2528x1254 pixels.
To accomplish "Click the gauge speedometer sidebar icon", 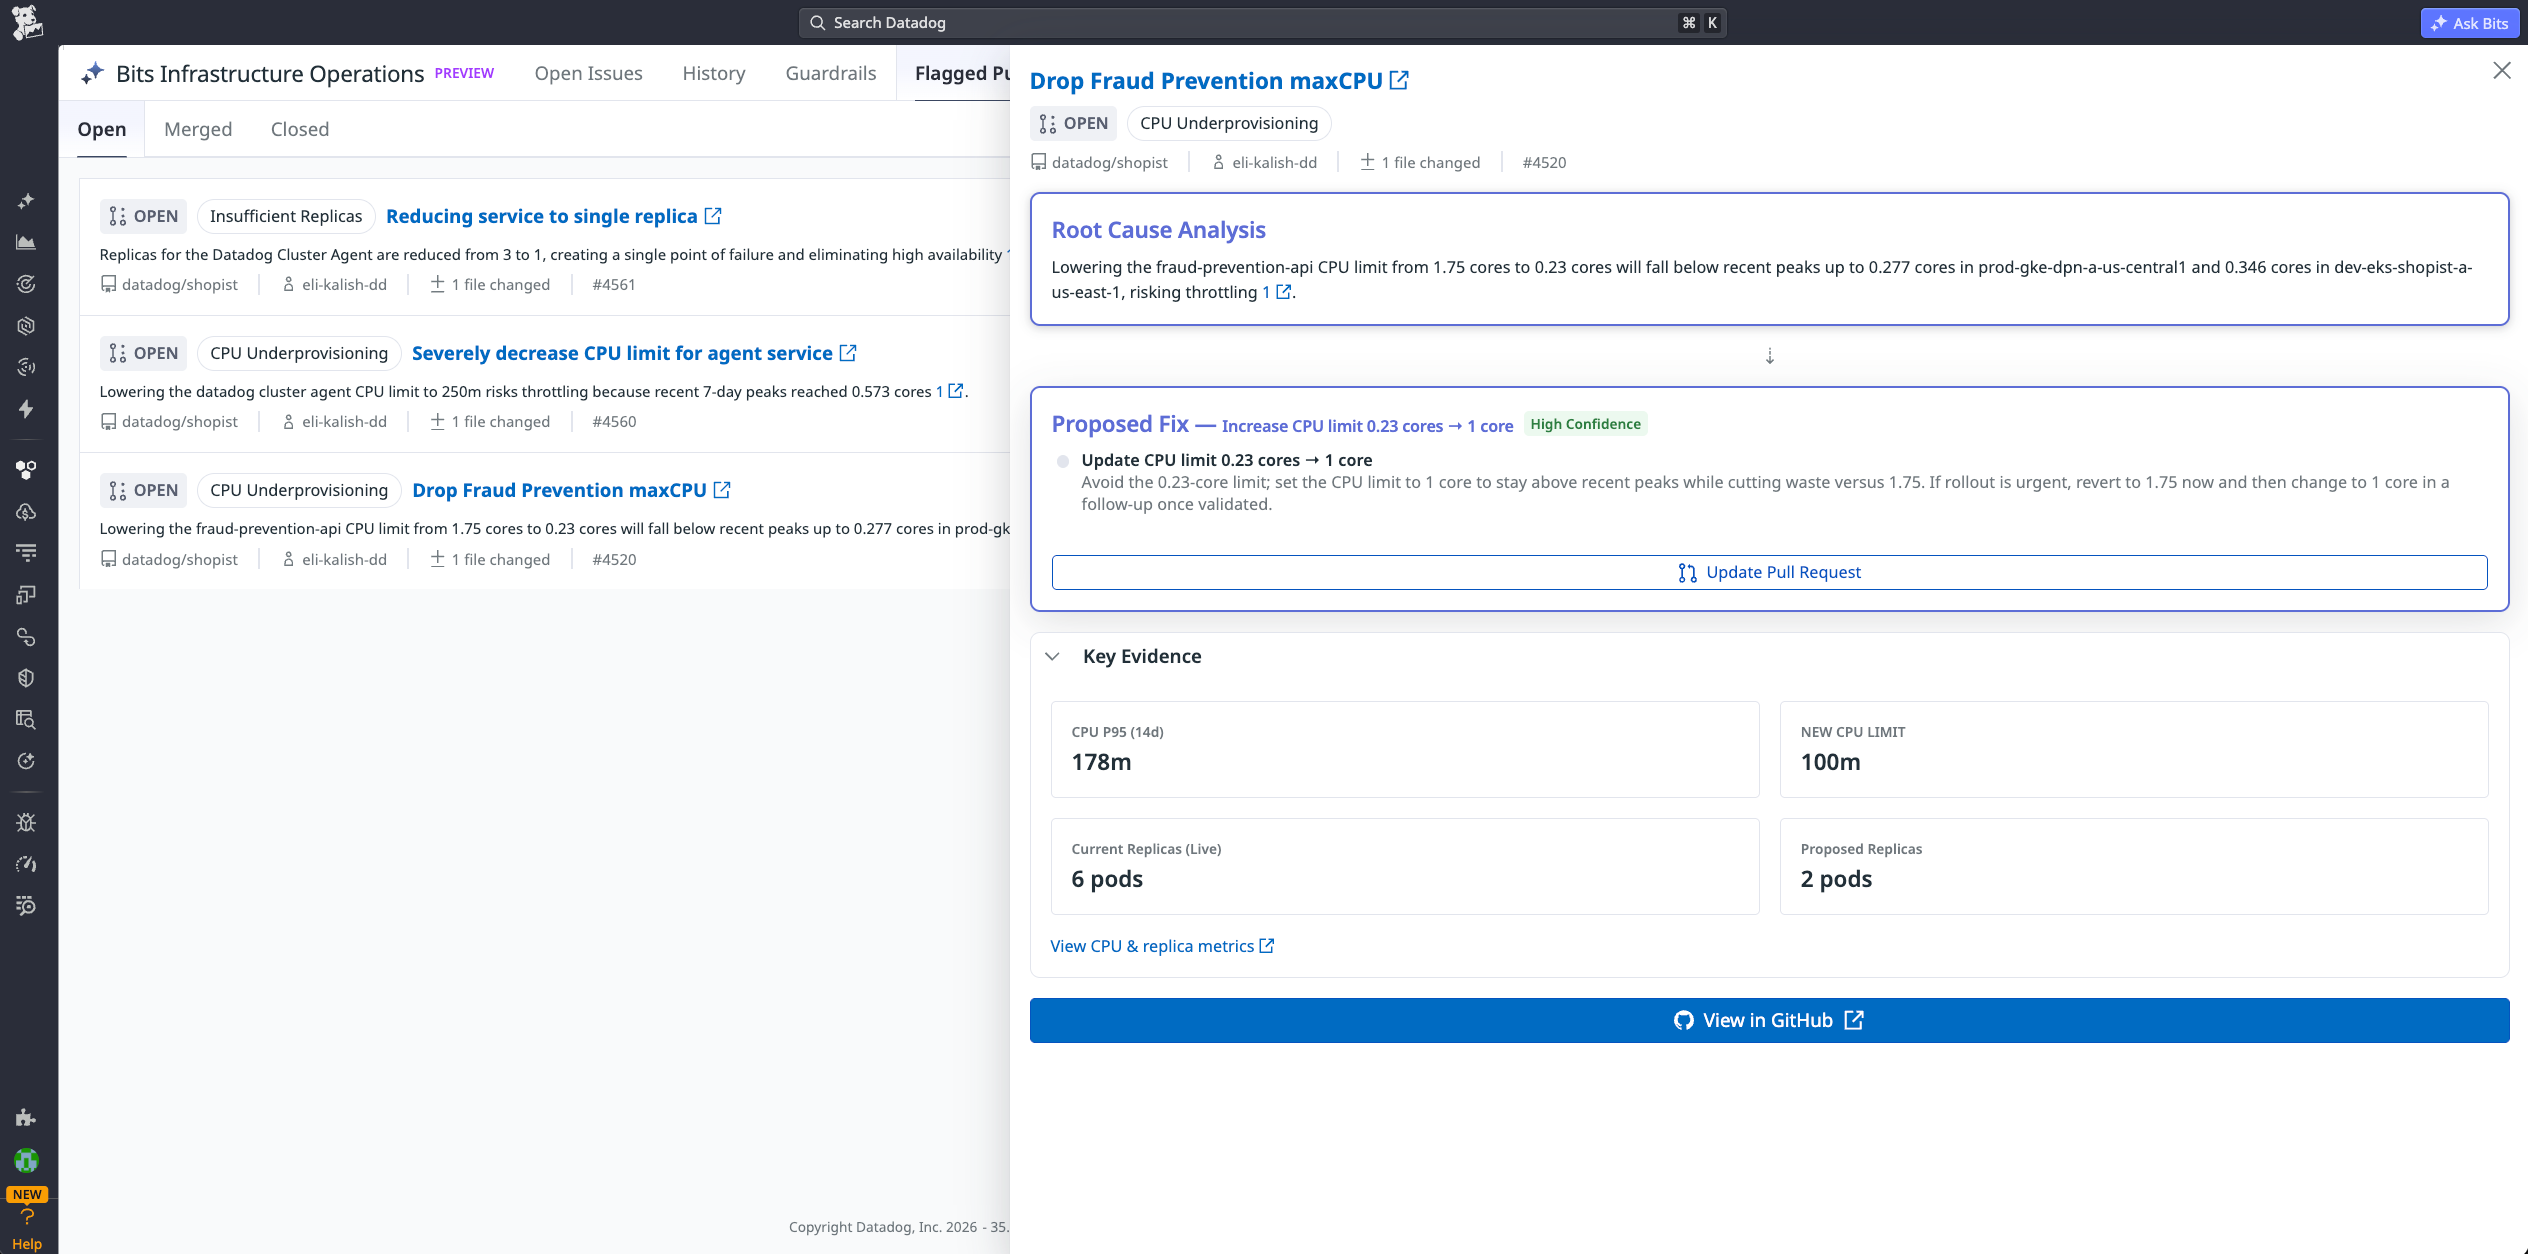I will [x=27, y=864].
